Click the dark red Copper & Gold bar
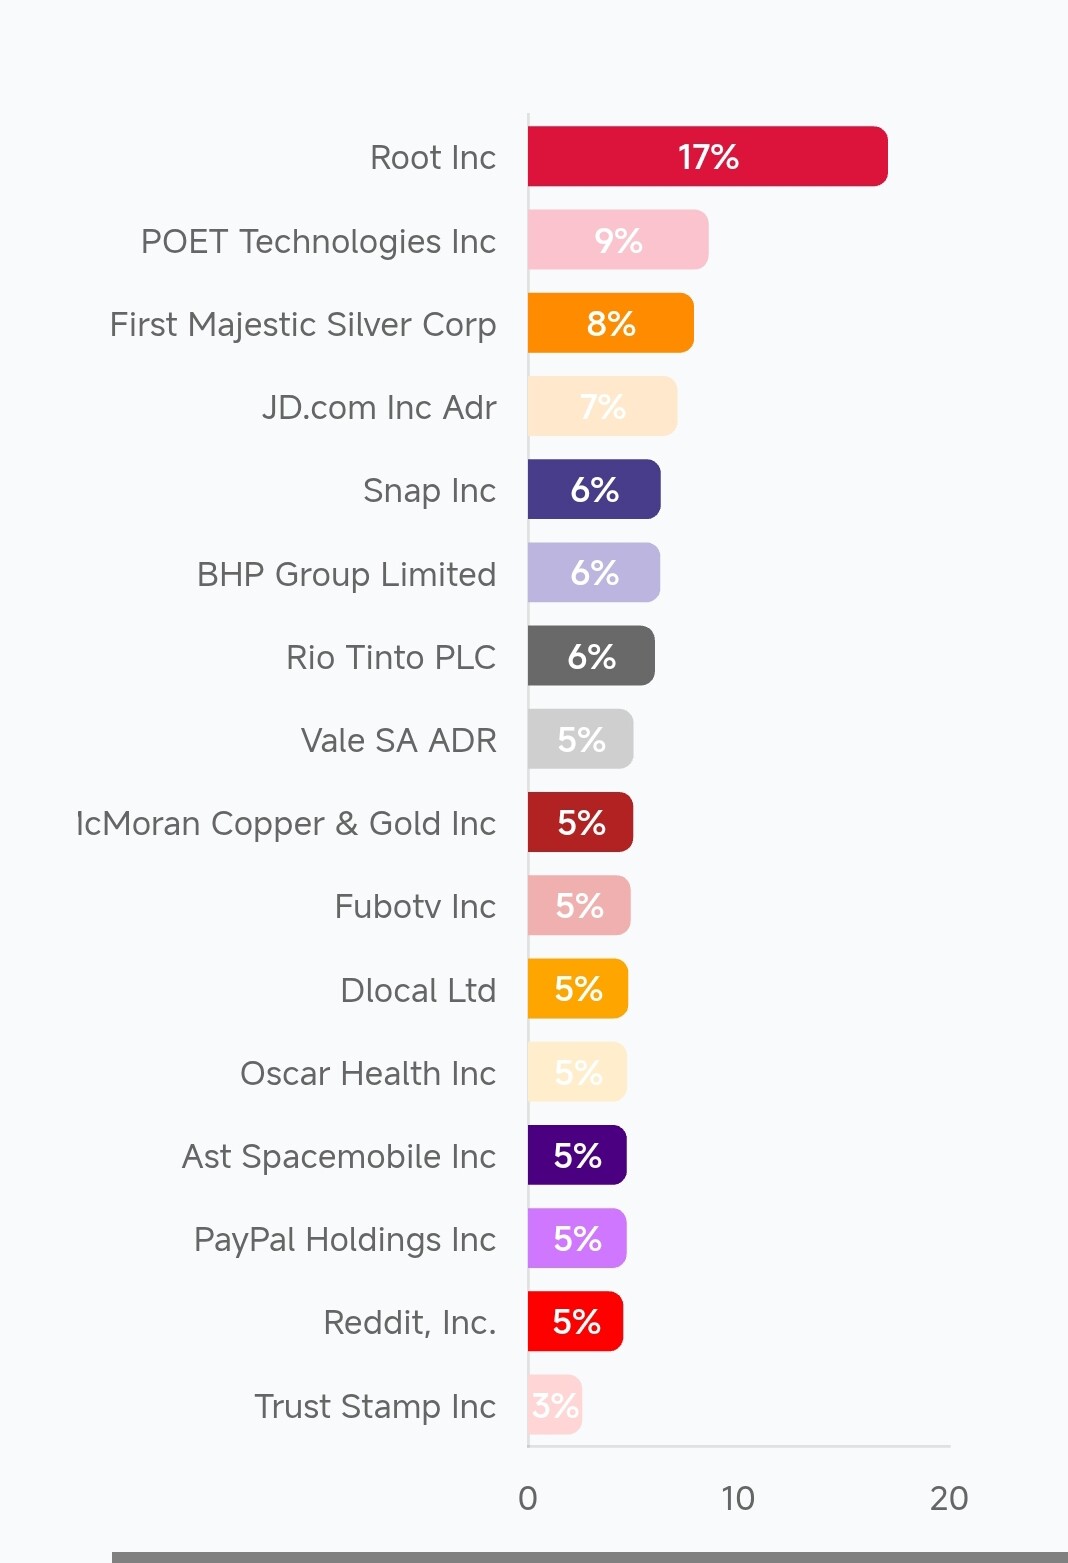1068x1563 pixels. point(581,822)
